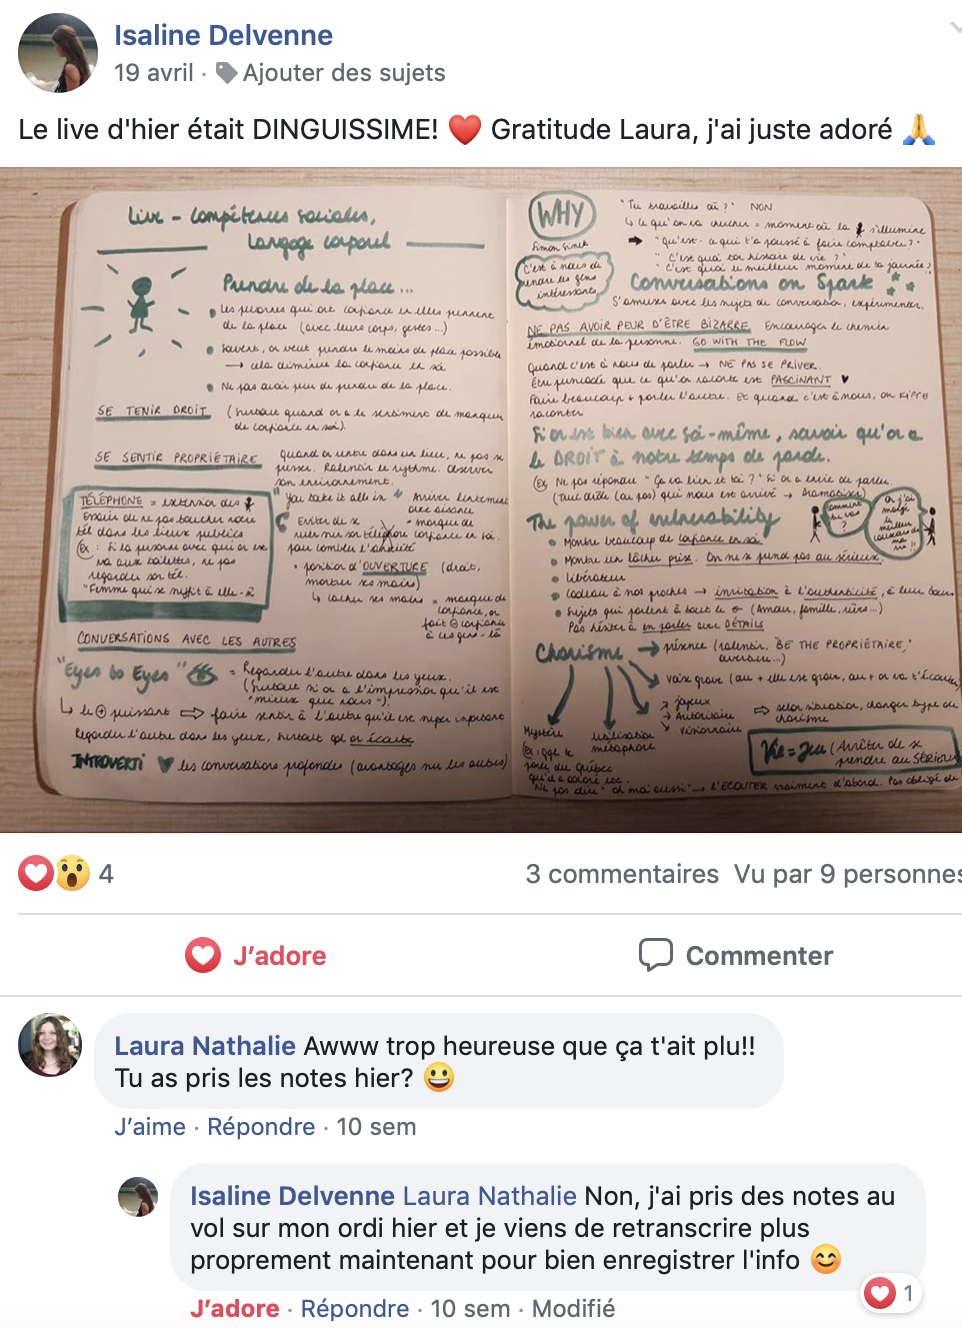The image size is (962, 1328).
Task: Toggle J'adore on Isaline's reply
Action: click(x=235, y=1309)
